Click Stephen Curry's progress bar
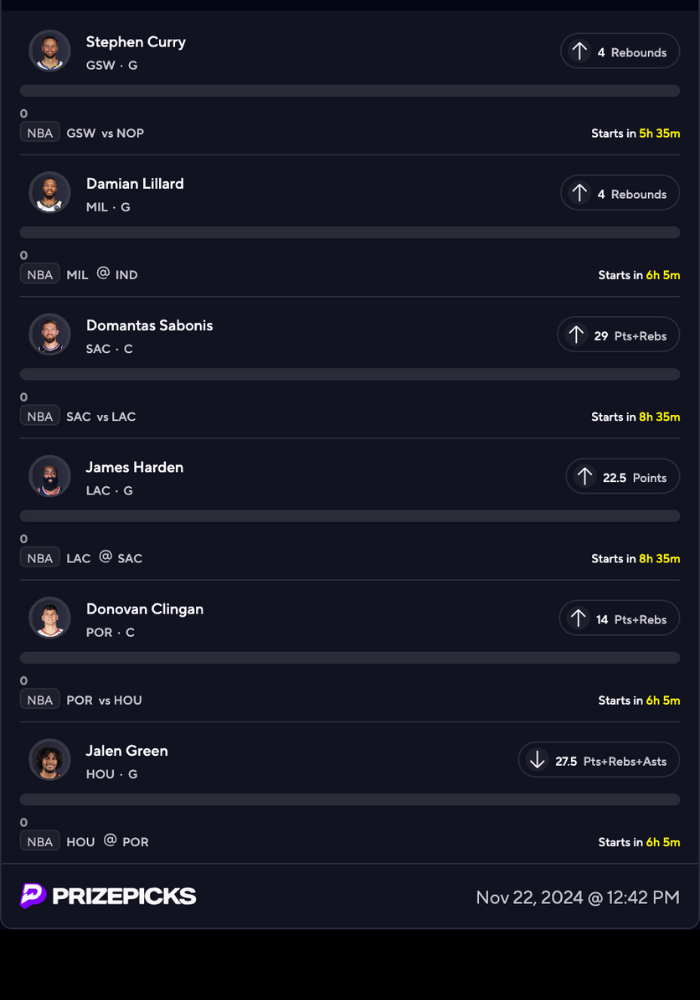 coord(350,91)
